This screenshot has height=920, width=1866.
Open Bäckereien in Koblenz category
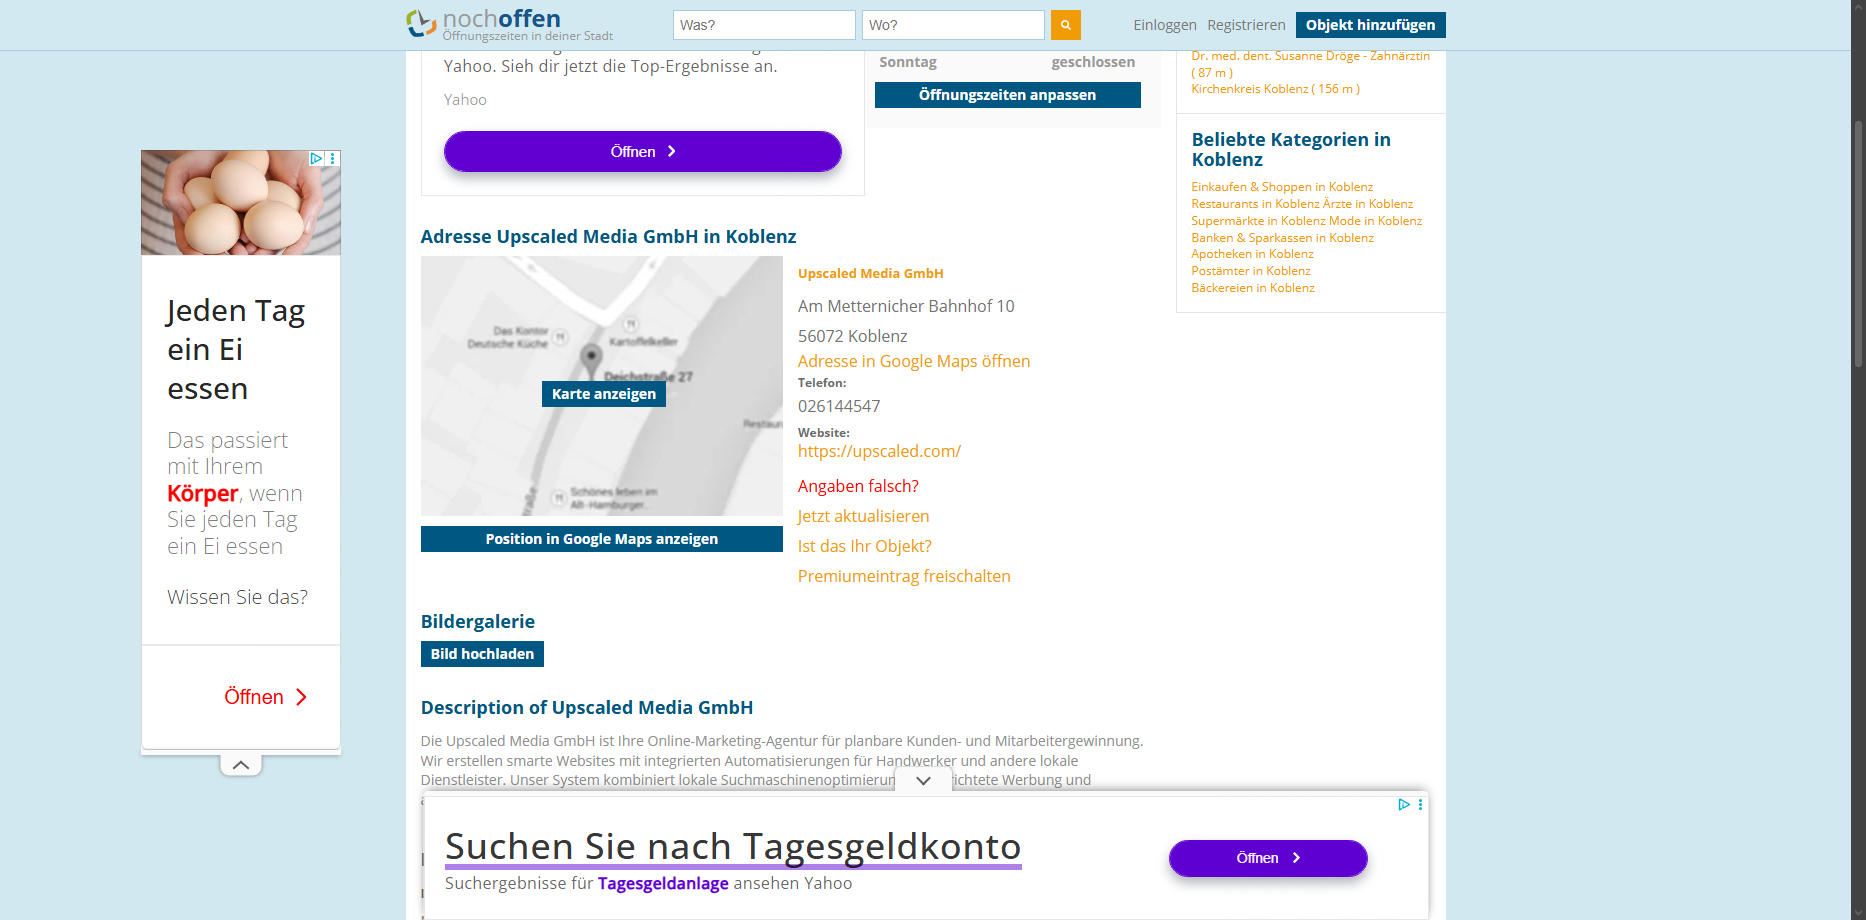click(x=1252, y=288)
